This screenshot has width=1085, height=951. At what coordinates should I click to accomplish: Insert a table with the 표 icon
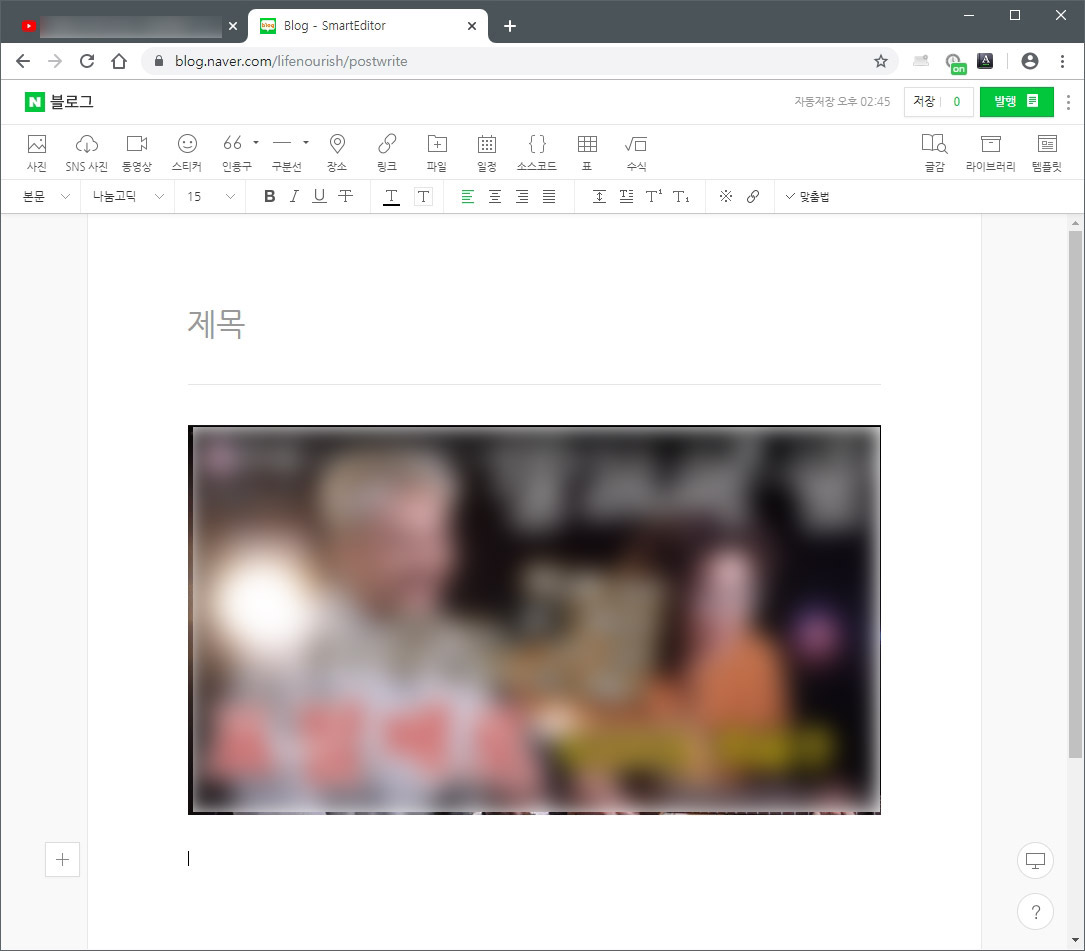coord(587,152)
